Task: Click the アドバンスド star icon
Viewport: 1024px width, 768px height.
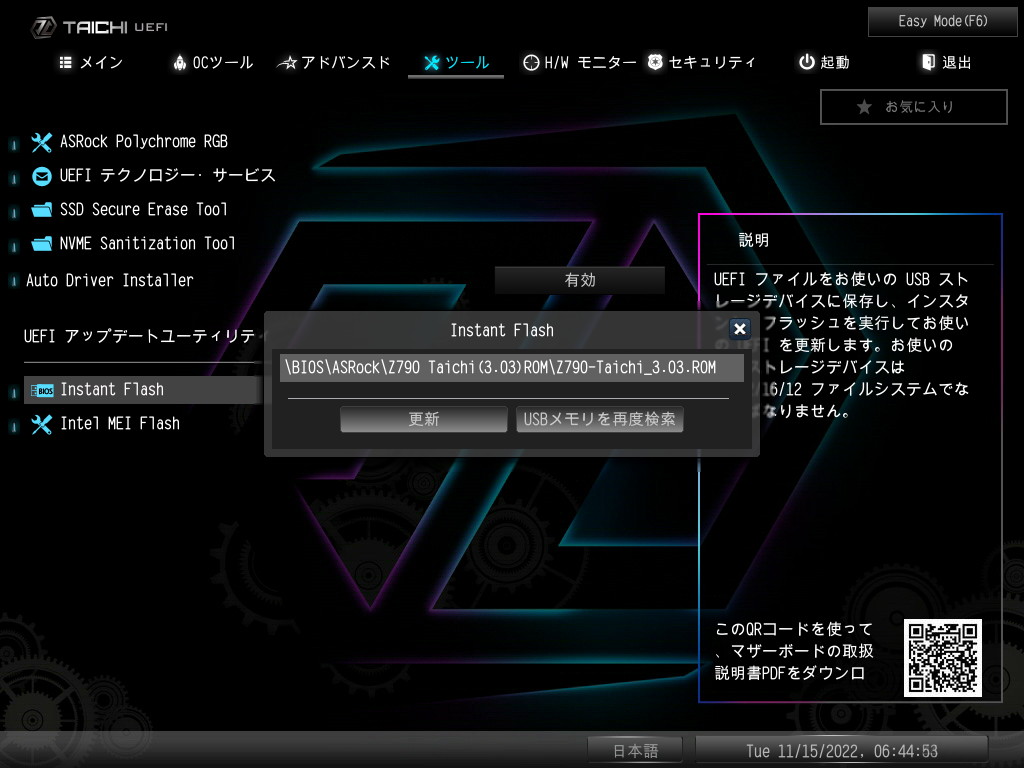Action: click(x=287, y=63)
